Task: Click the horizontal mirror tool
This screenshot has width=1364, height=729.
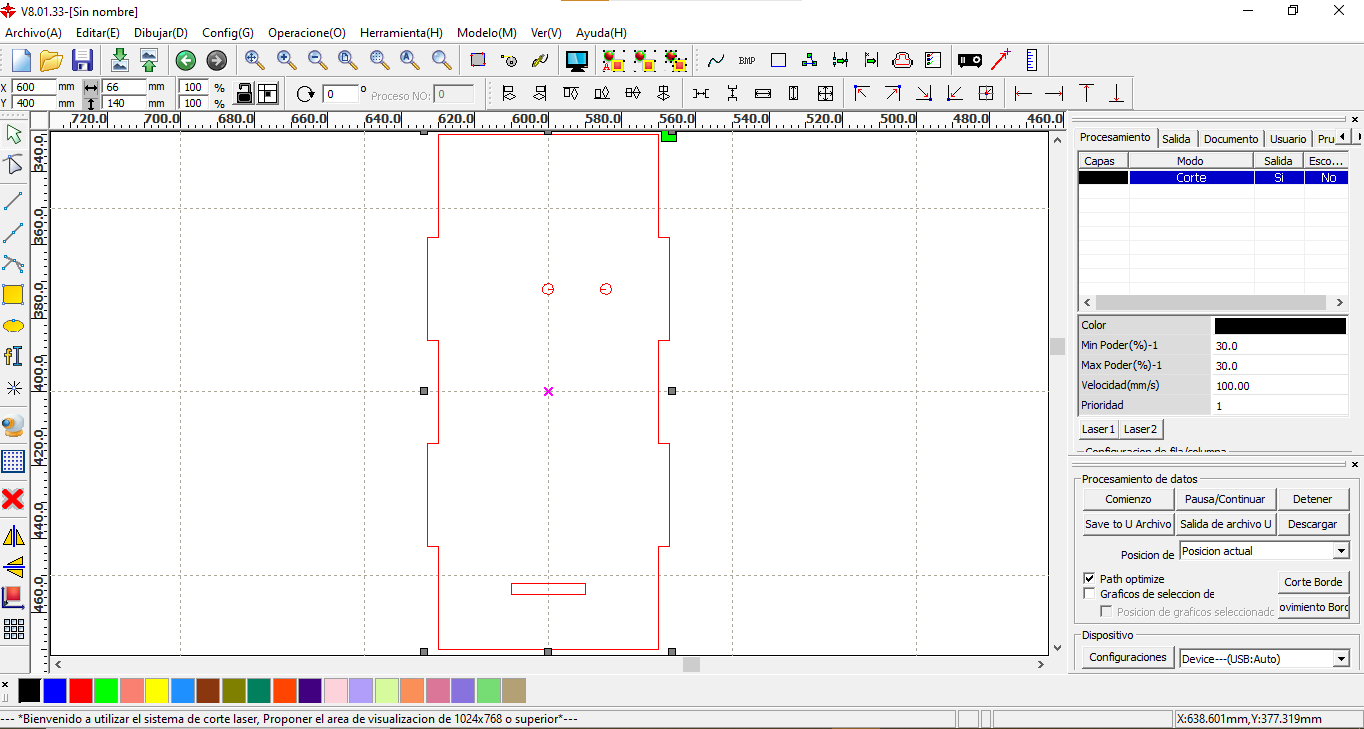Action: [x=13, y=536]
